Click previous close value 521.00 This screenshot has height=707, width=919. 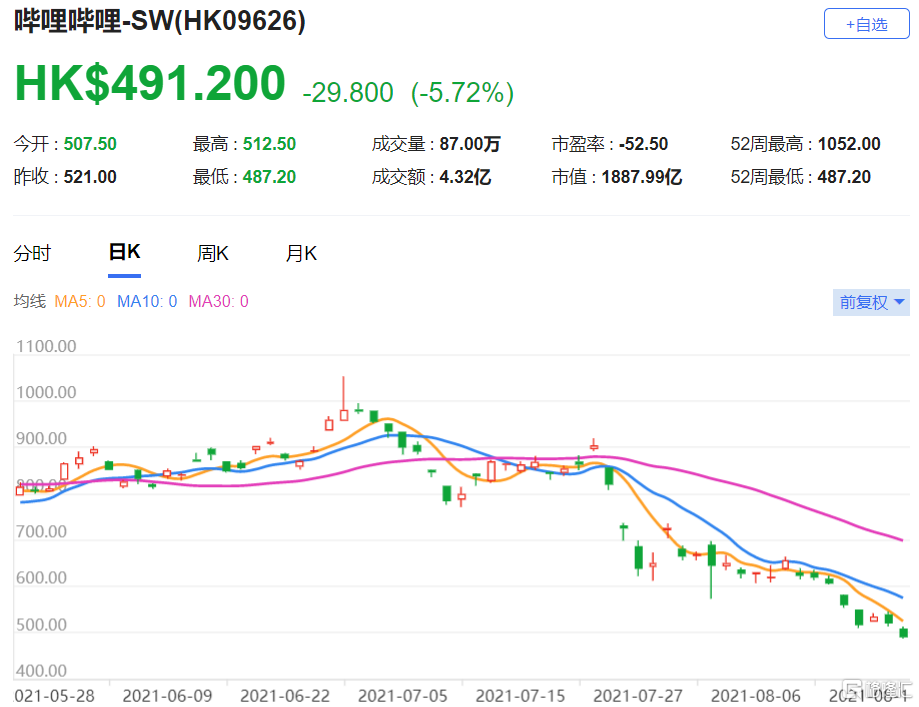pos(90,176)
